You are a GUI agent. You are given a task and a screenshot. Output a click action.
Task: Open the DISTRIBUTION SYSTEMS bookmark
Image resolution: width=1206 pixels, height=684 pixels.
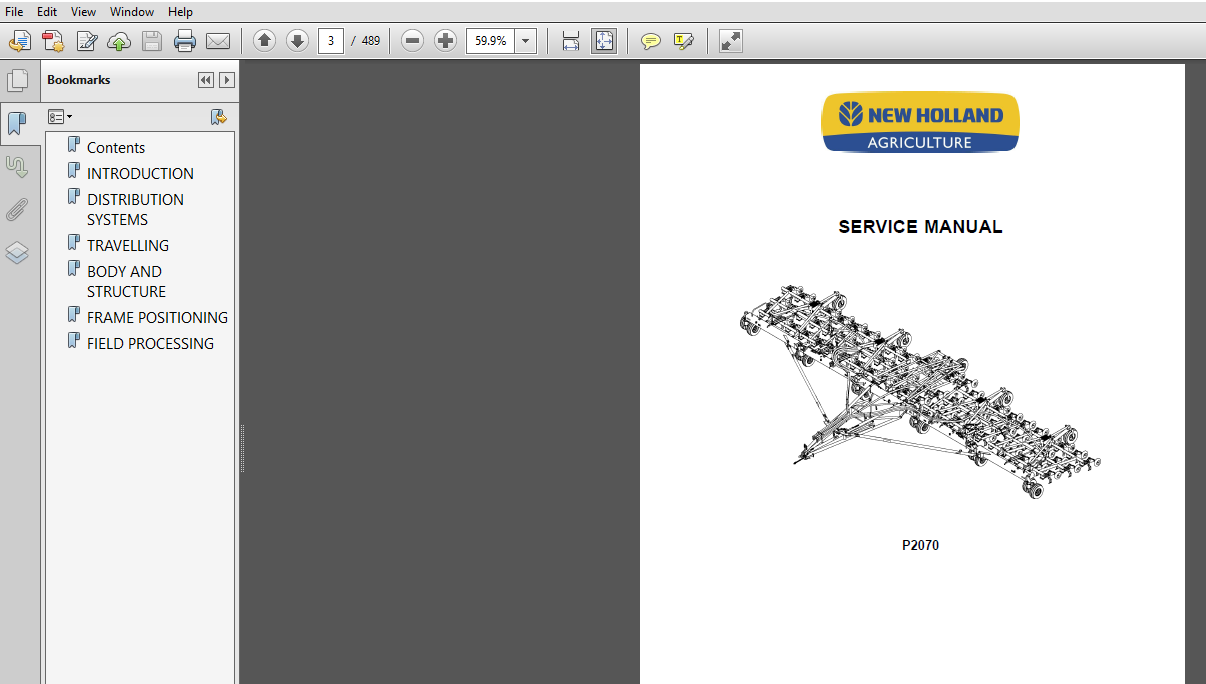coord(135,209)
